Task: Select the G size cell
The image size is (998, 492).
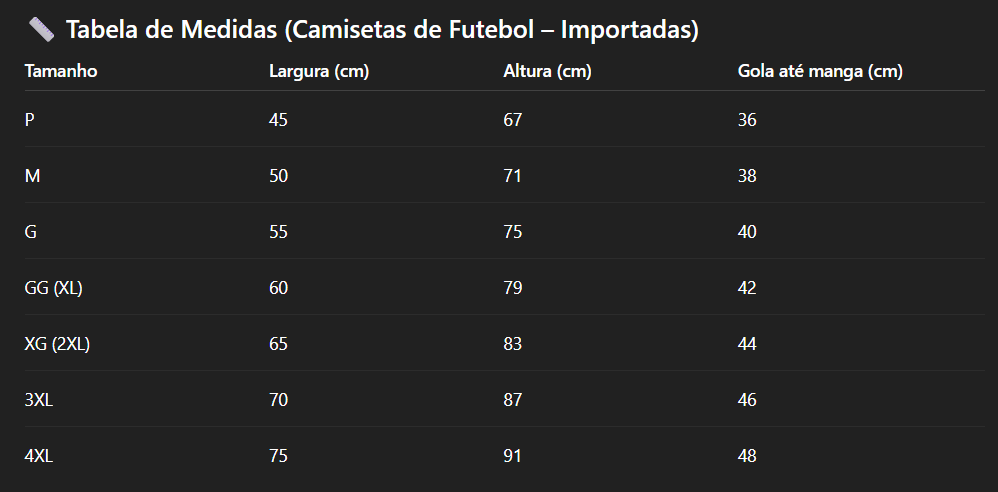Action: click(x=31, y=232)
